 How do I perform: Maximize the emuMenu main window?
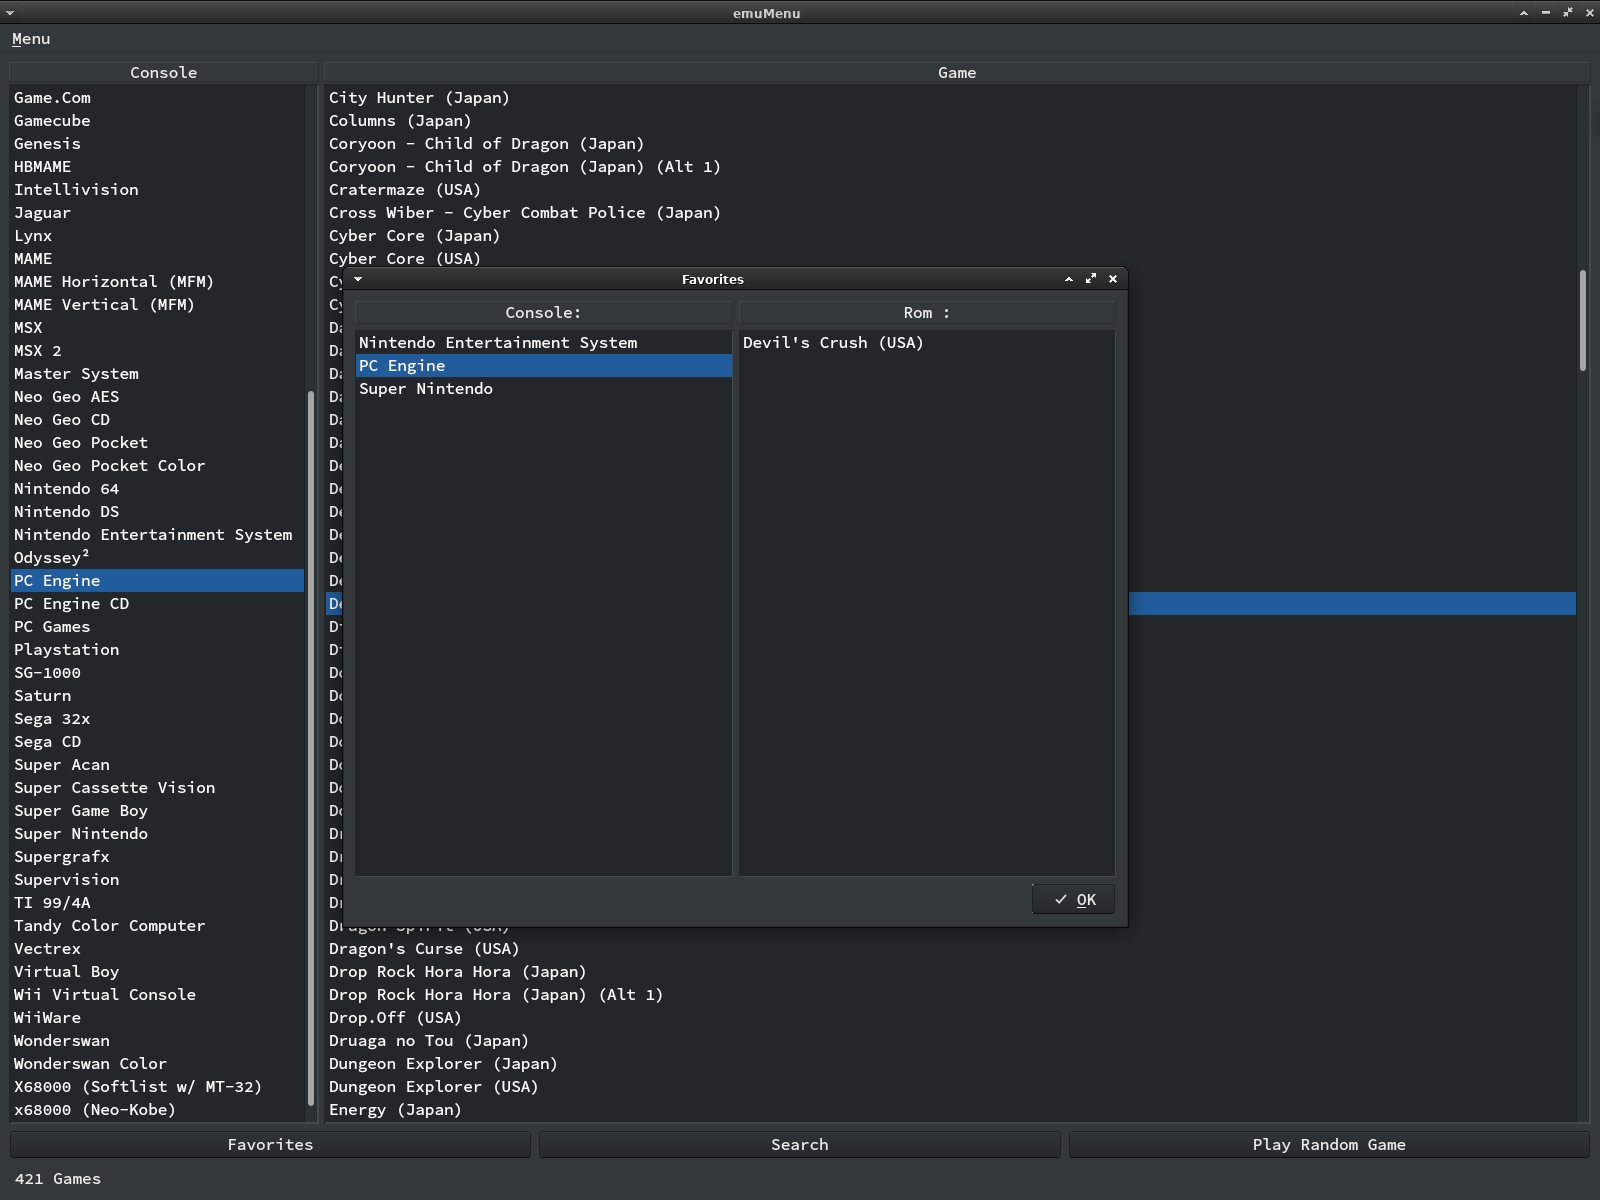pos(1568,13)
